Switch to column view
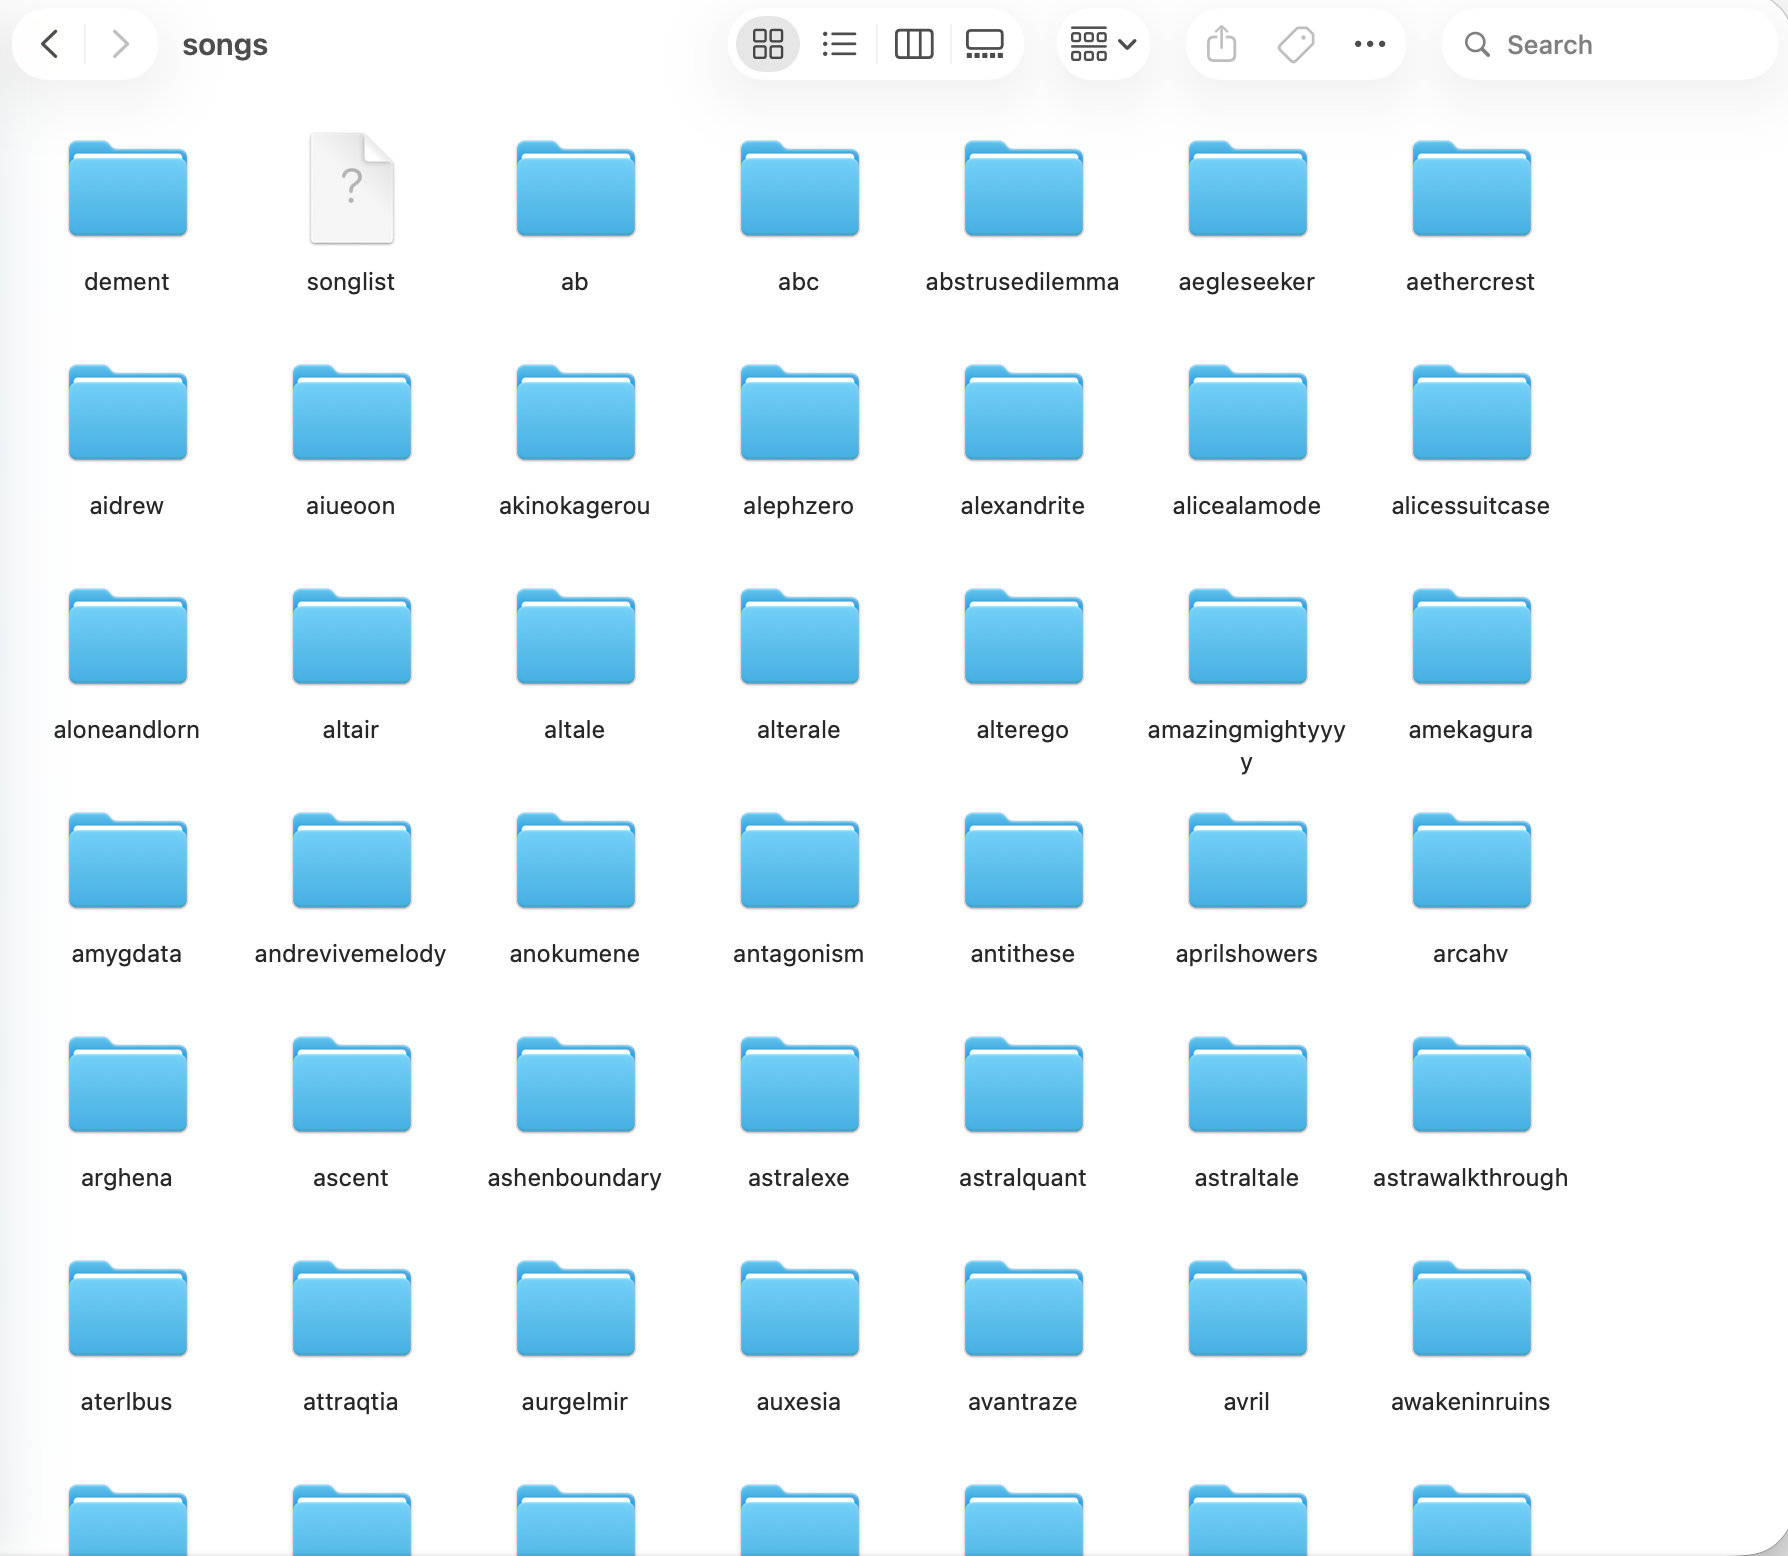The image size is (1788, 1556). [x=914, y=44]
